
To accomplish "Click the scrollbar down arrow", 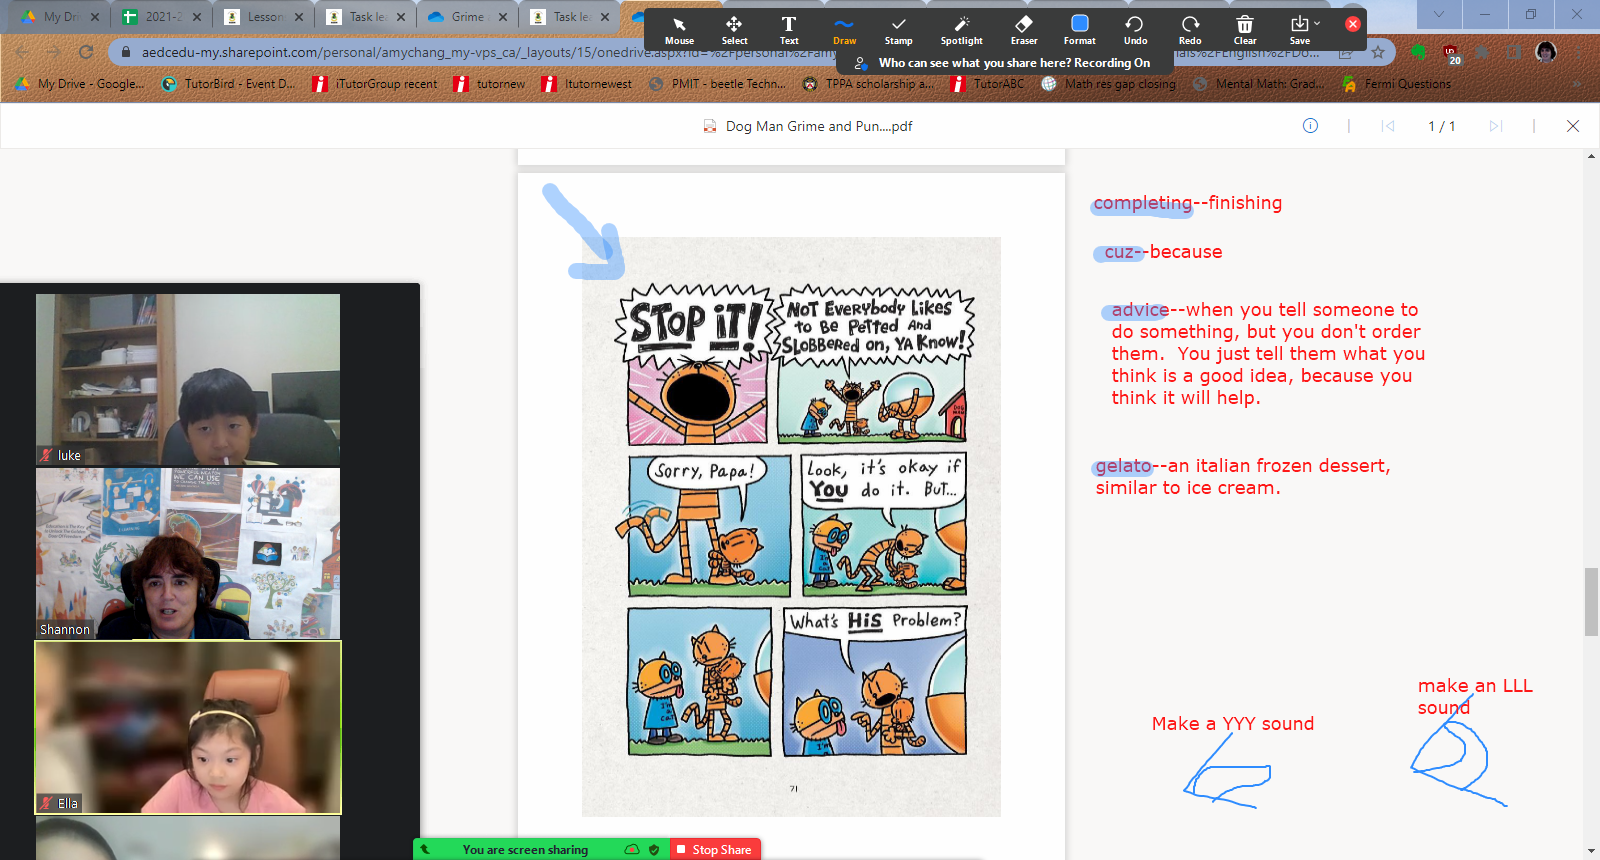I will [1591, 851].
